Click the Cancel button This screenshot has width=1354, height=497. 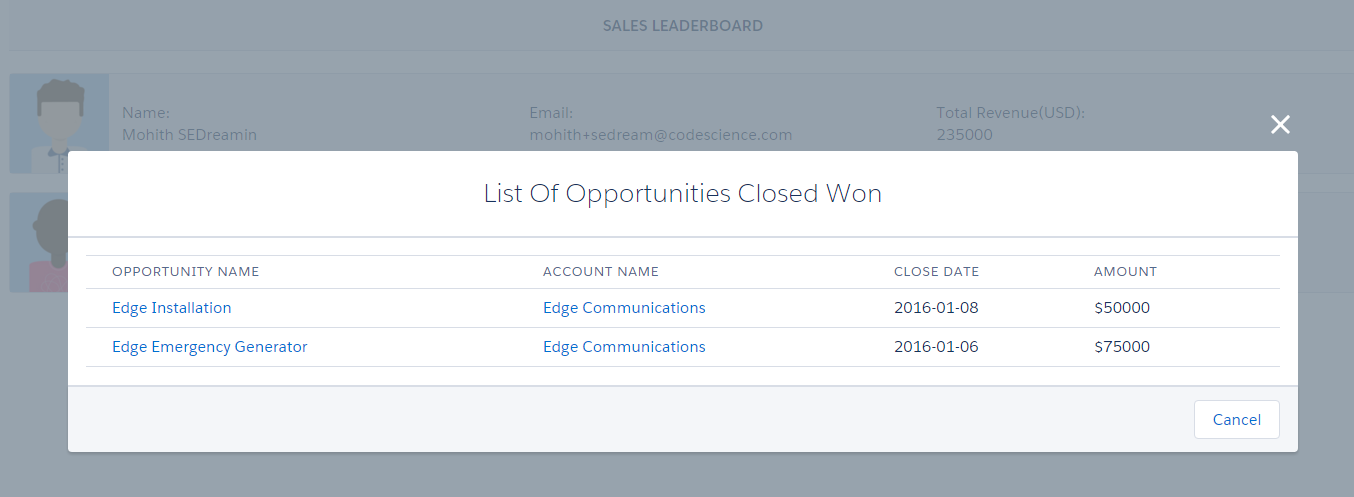[x=1236, y=420]
